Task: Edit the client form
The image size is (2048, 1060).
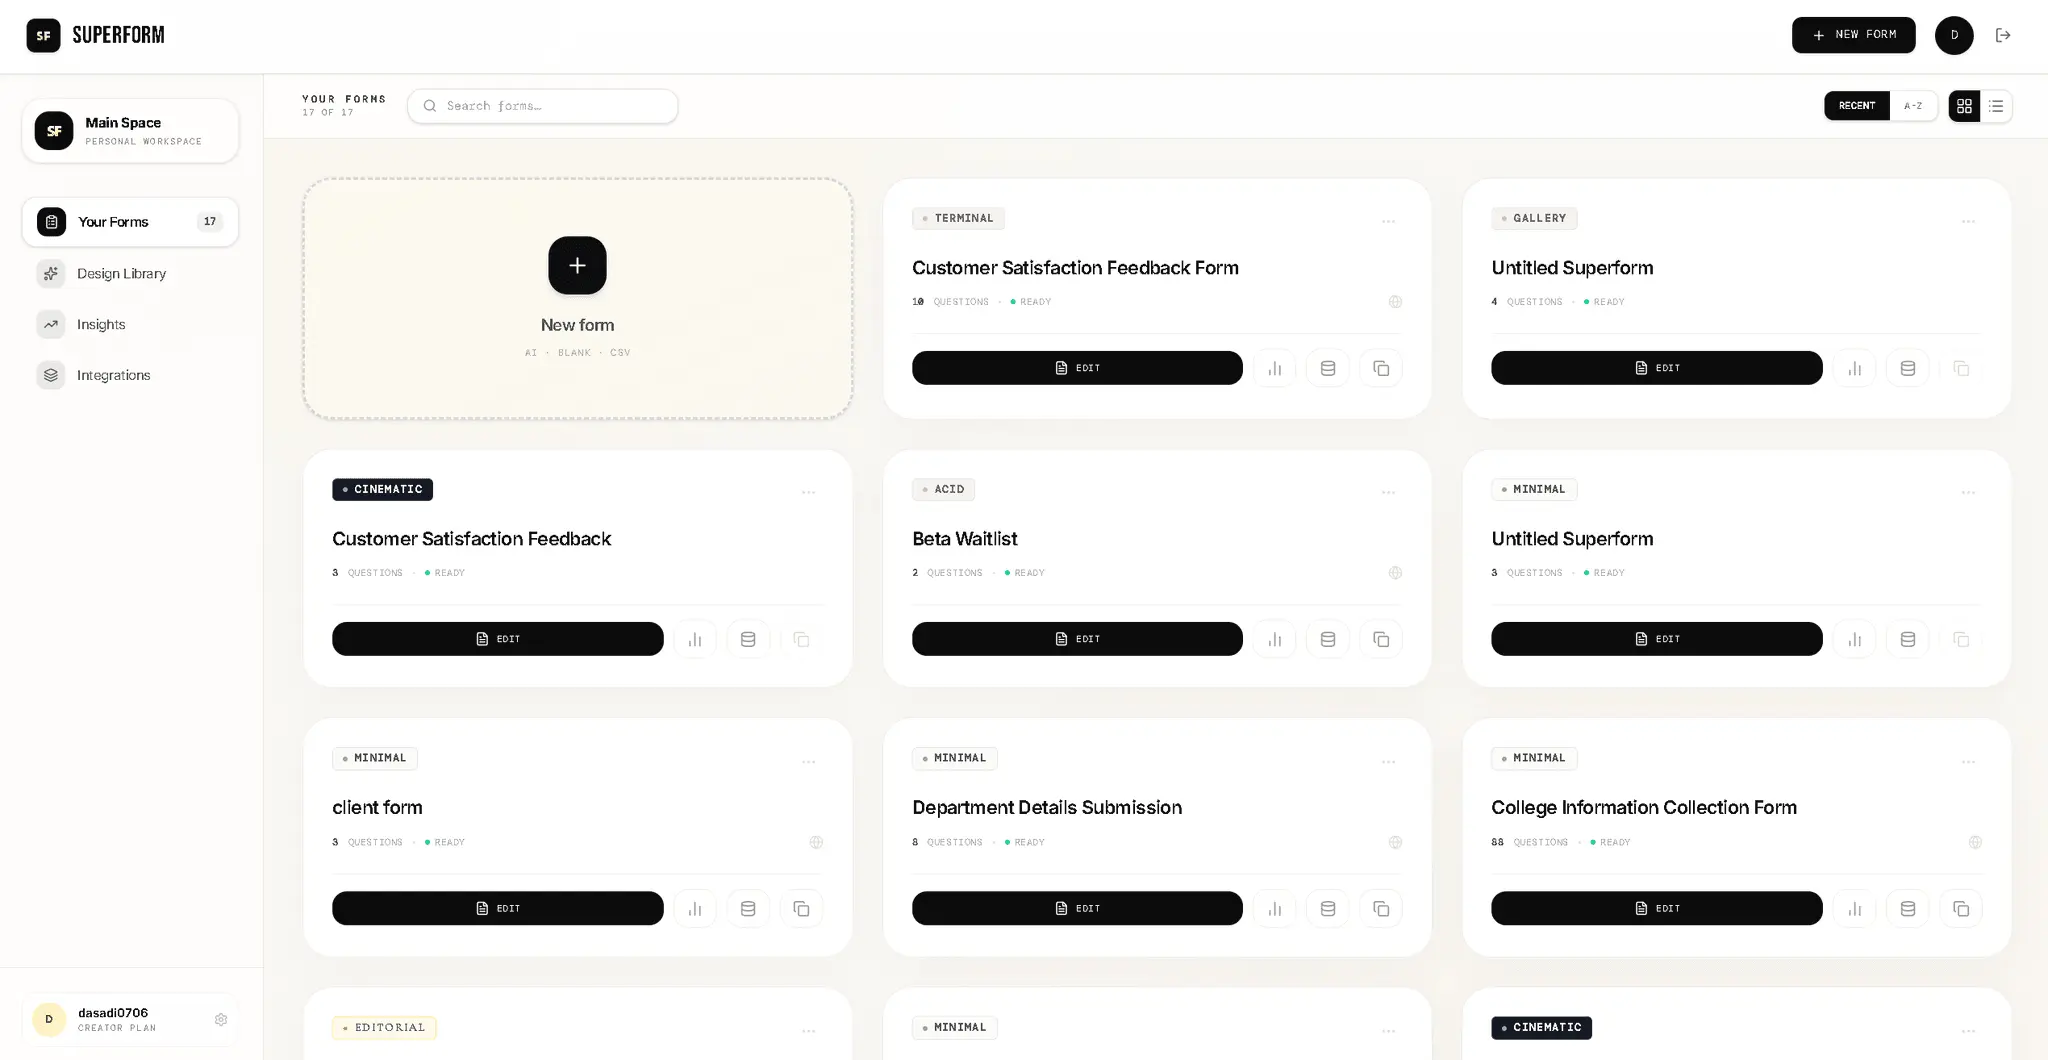Action: pyautogui.click(x=497, y=908)
